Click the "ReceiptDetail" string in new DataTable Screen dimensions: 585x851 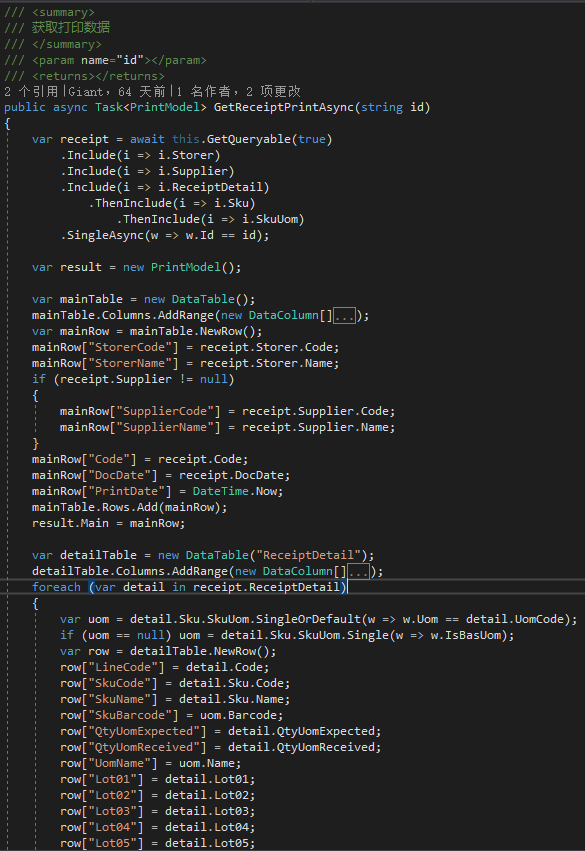coord(308,555)
